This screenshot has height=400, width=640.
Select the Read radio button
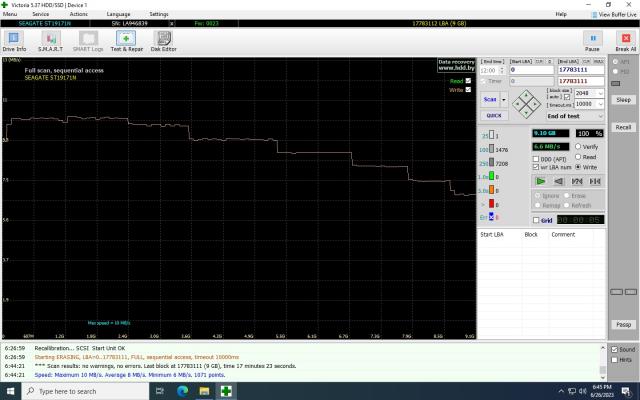(x=579, y=157)
